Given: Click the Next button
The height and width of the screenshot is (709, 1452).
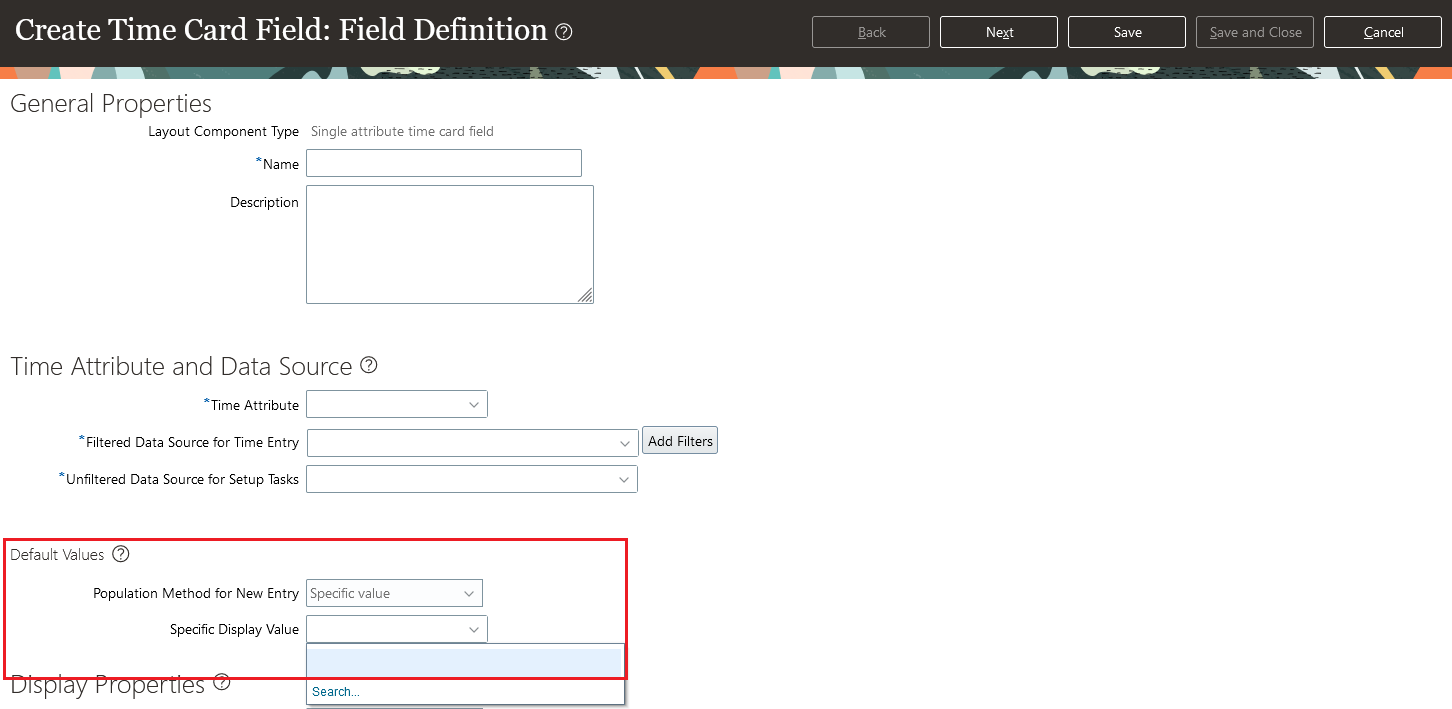Looking at the screenshot, I should (998, 31).
